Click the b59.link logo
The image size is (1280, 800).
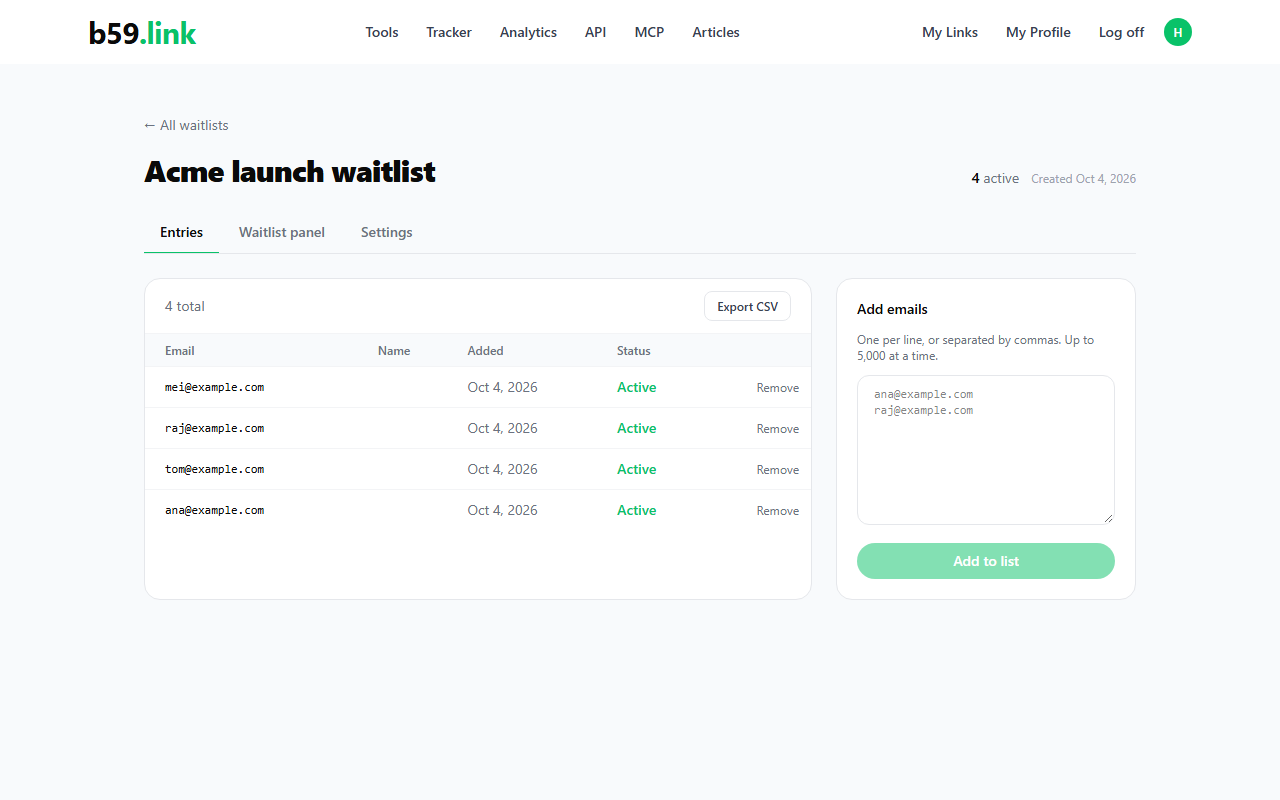tap(142, 33)
